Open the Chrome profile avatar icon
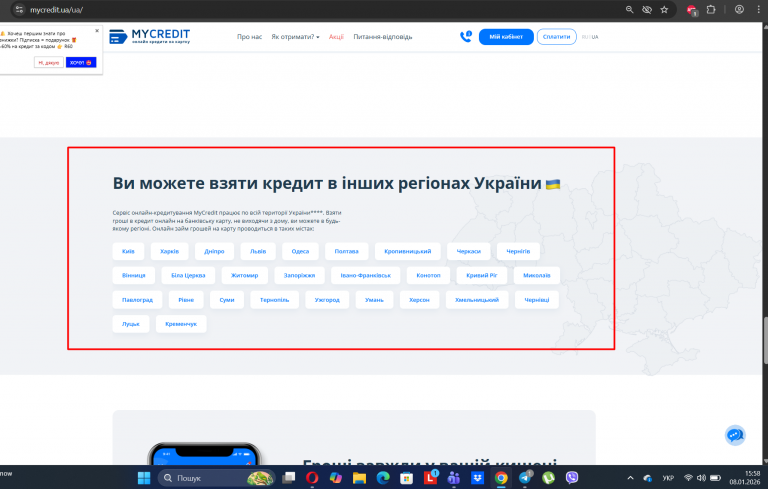Viewport: 768px width, 489px height. (739, 9)
